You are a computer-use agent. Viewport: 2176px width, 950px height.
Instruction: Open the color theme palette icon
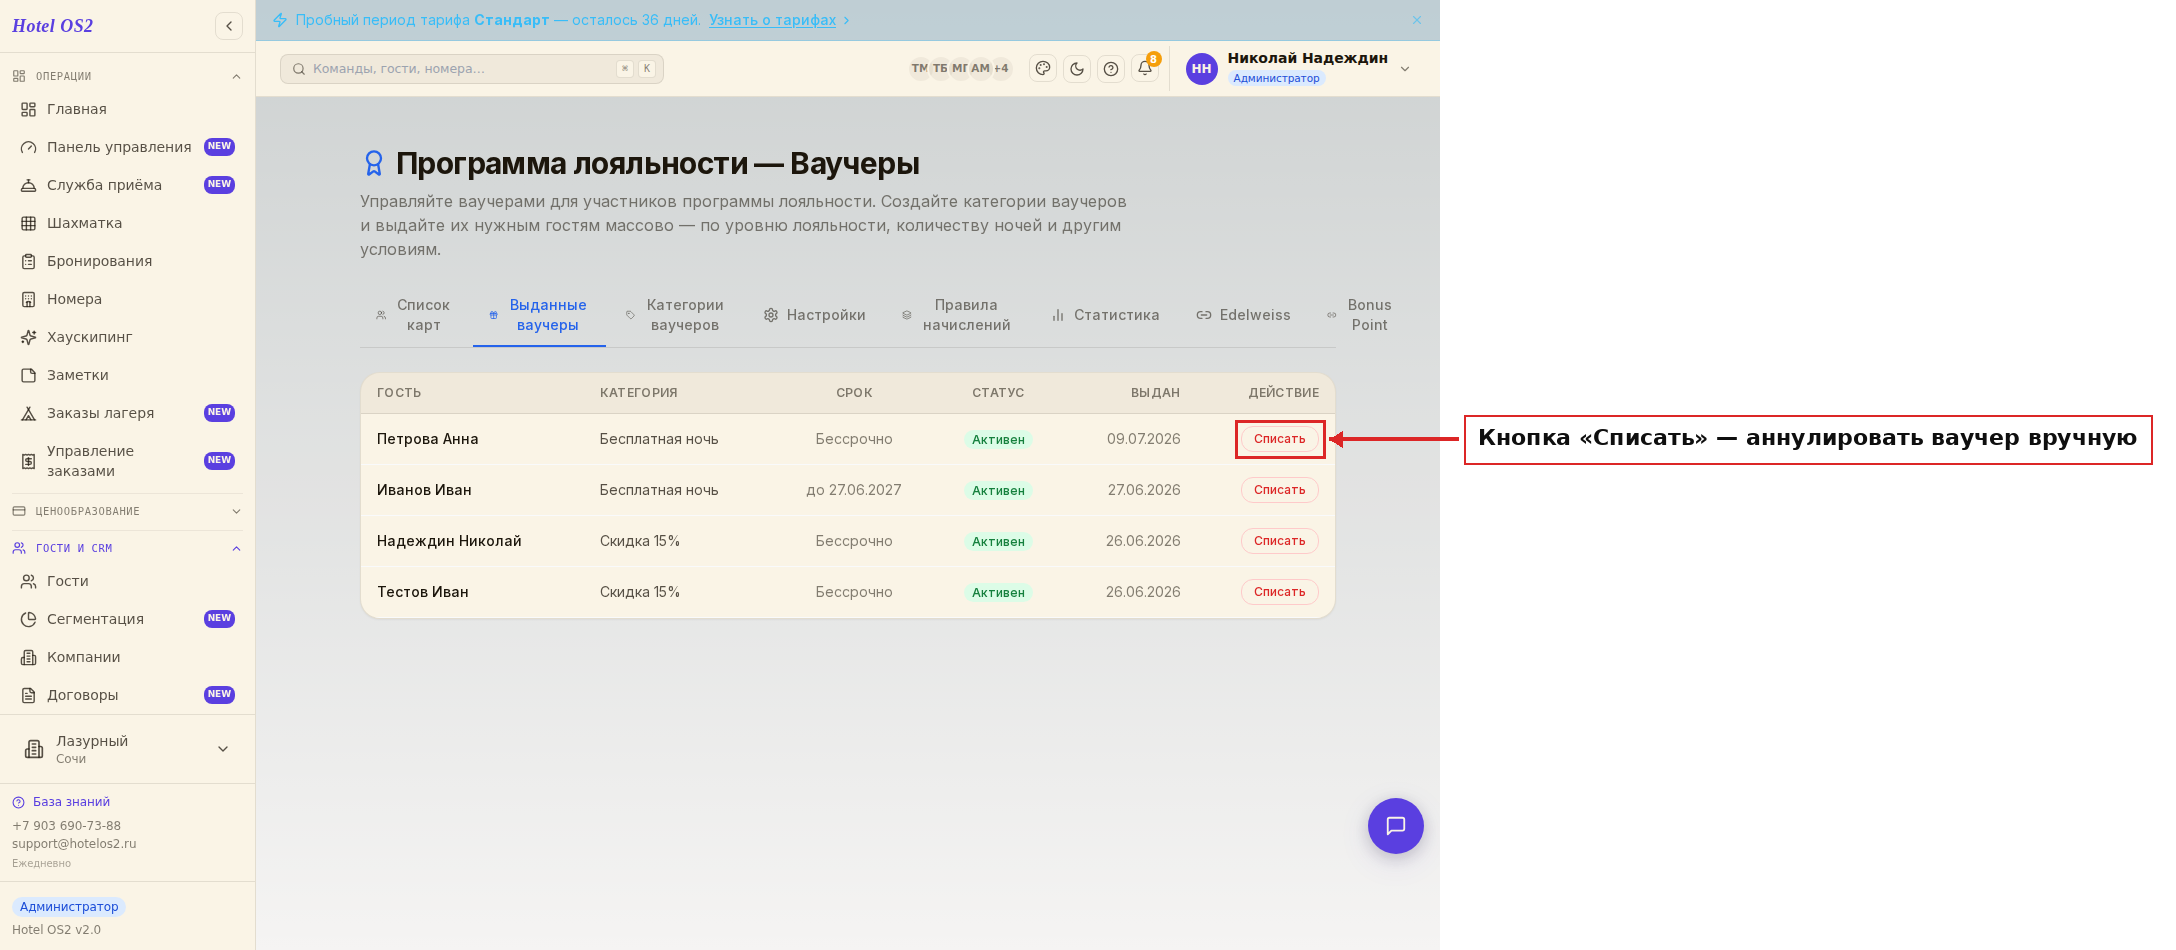tap(1043, 68)
